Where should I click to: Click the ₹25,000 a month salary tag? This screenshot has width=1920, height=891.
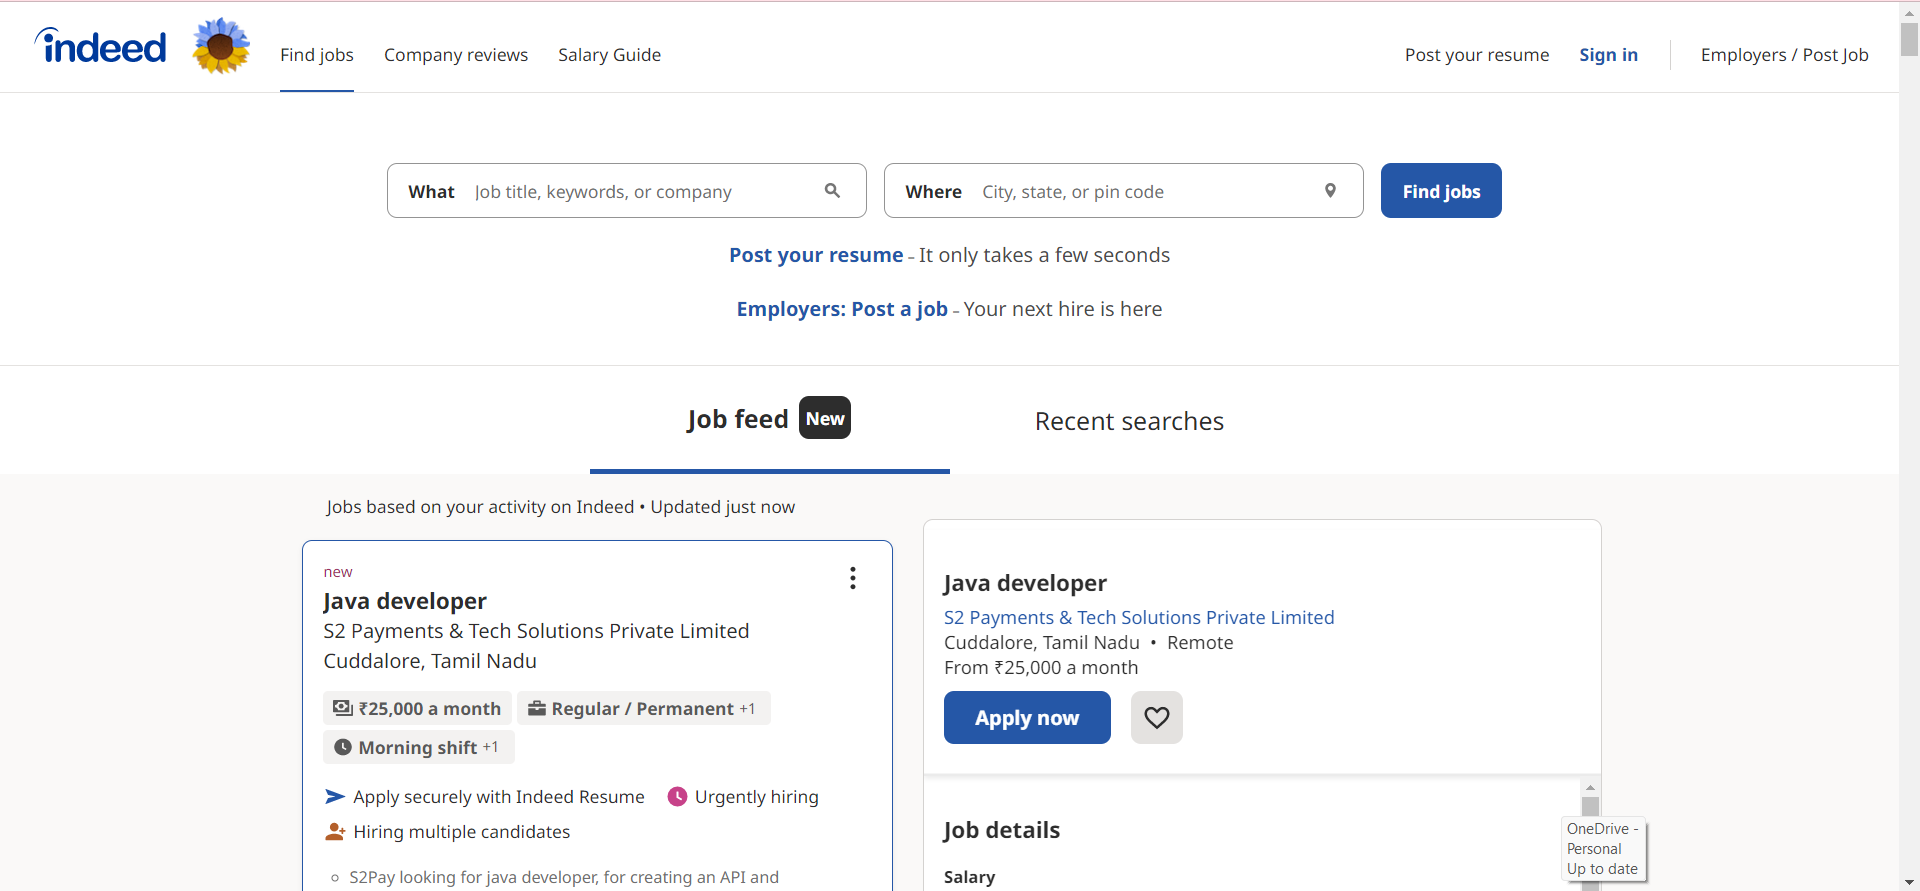tap(417, 708)
